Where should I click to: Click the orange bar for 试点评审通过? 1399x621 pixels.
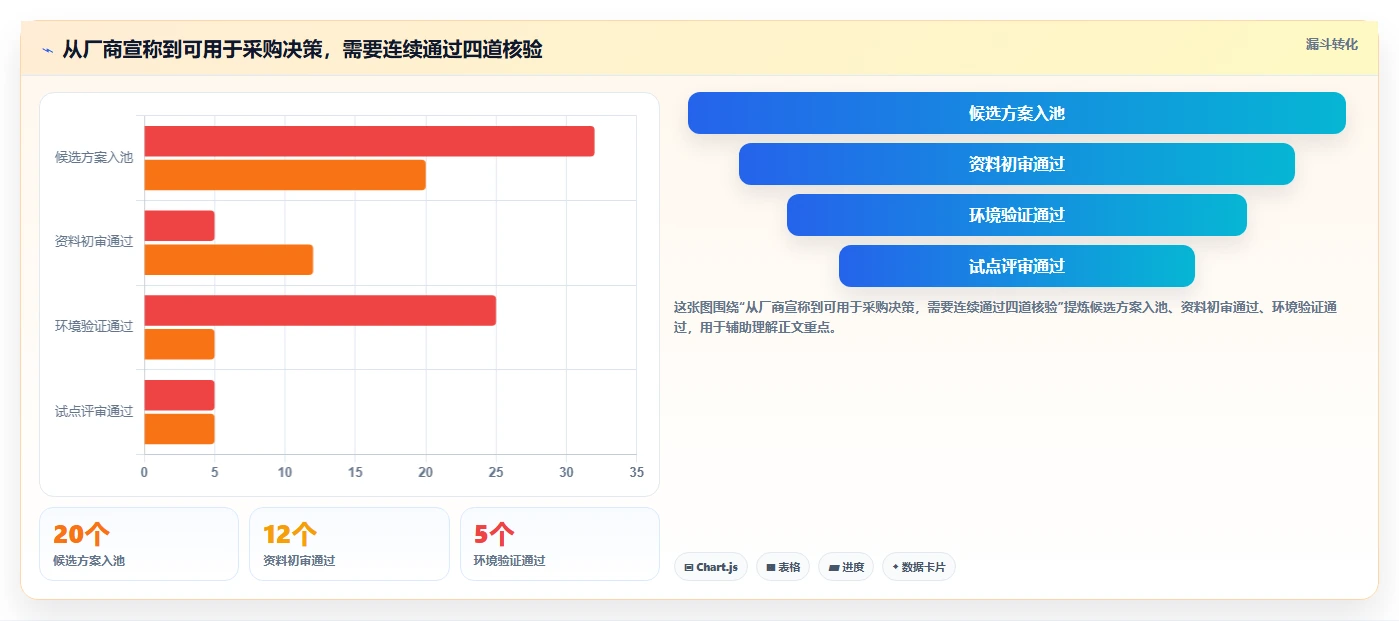[x=179, y=429]
